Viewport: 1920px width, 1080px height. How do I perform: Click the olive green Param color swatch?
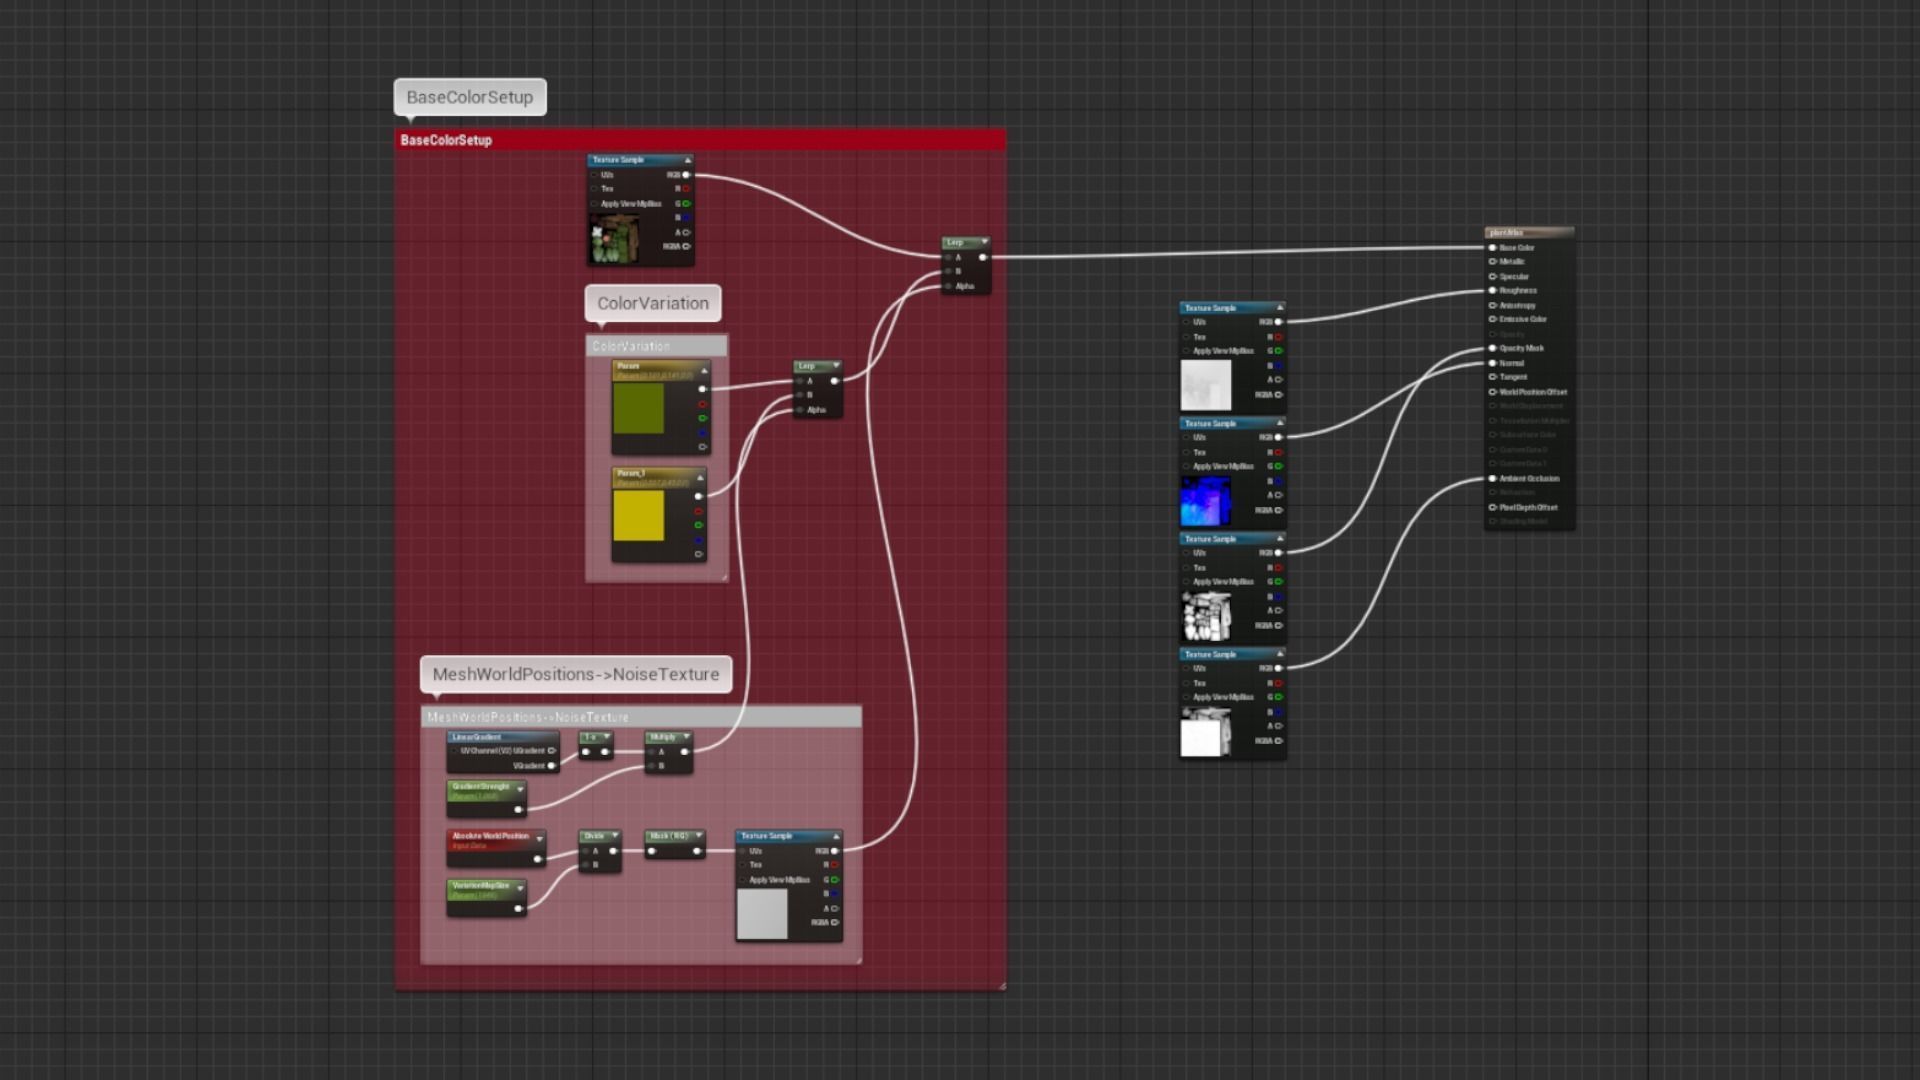point(638,408)
